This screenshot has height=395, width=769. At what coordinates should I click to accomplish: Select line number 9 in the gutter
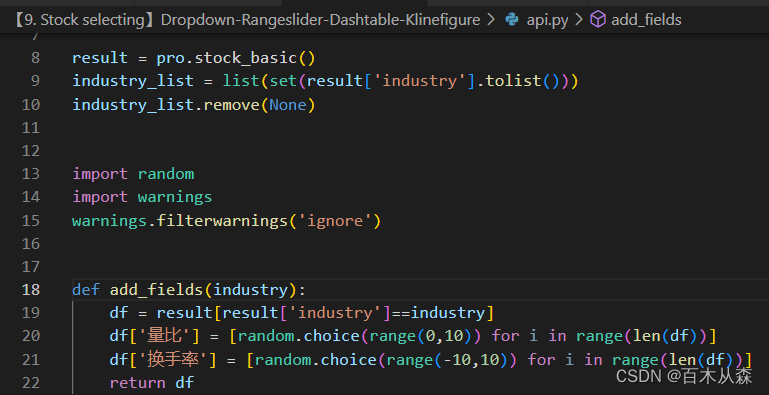coord(35,80)
